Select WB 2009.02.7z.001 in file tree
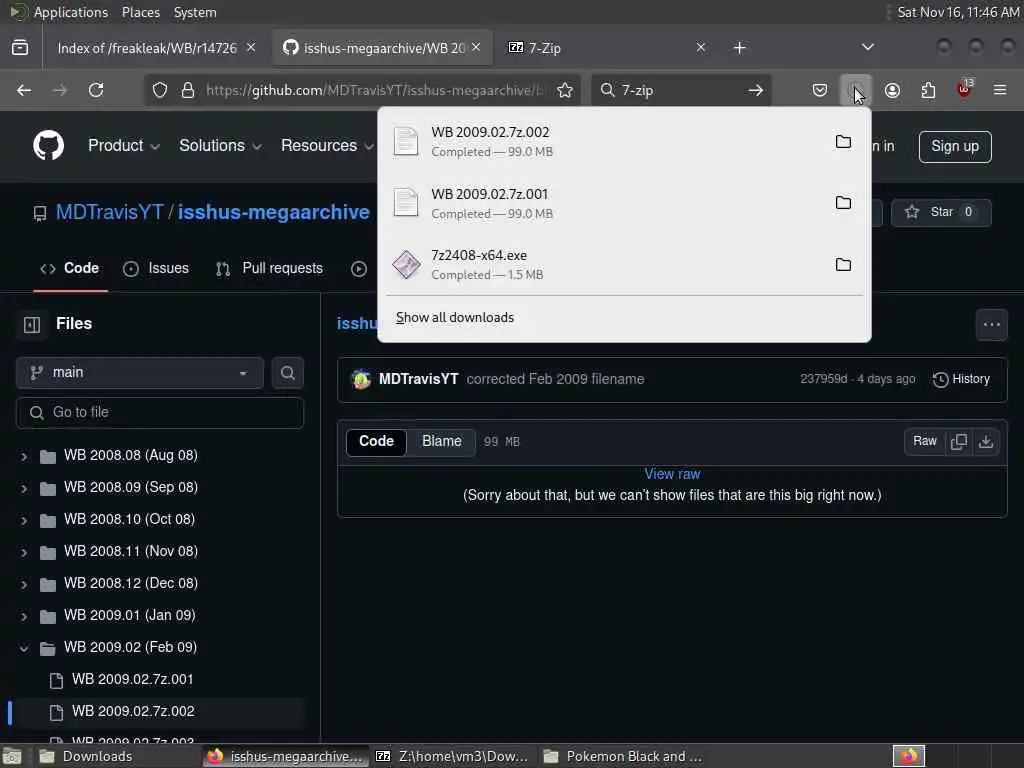1024x768 pixels. click(133, 679)
